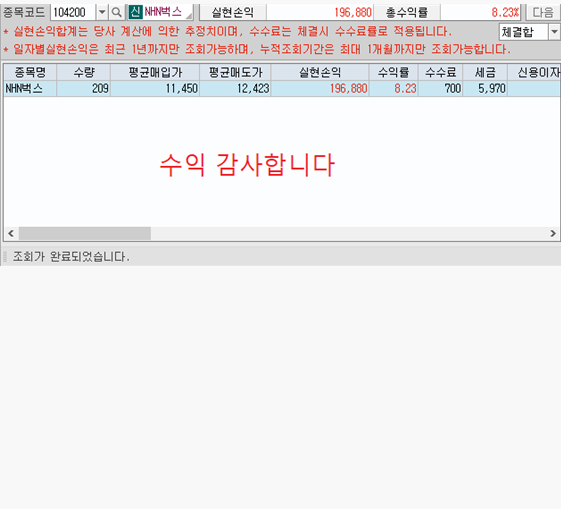Click the 수수료 column header
This screenshot has height=509, width=561.
[x=440, y=73]
